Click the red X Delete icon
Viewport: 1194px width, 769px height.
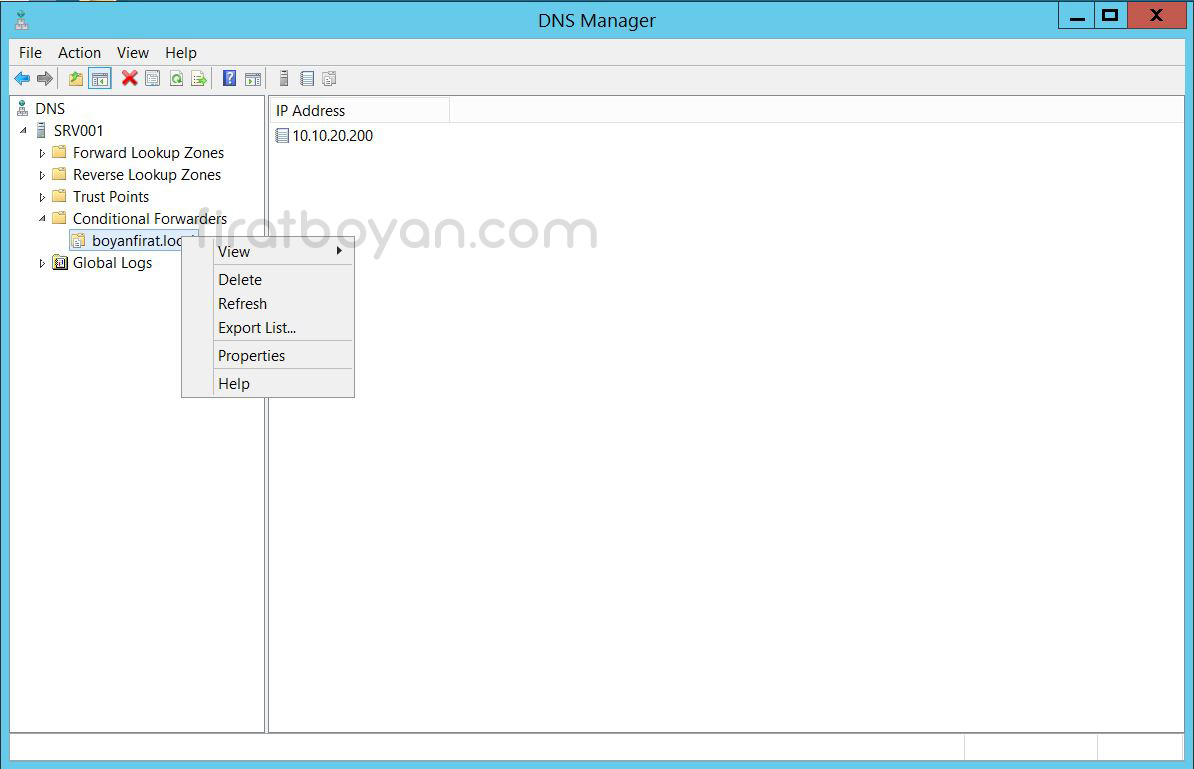coord(129,78)
